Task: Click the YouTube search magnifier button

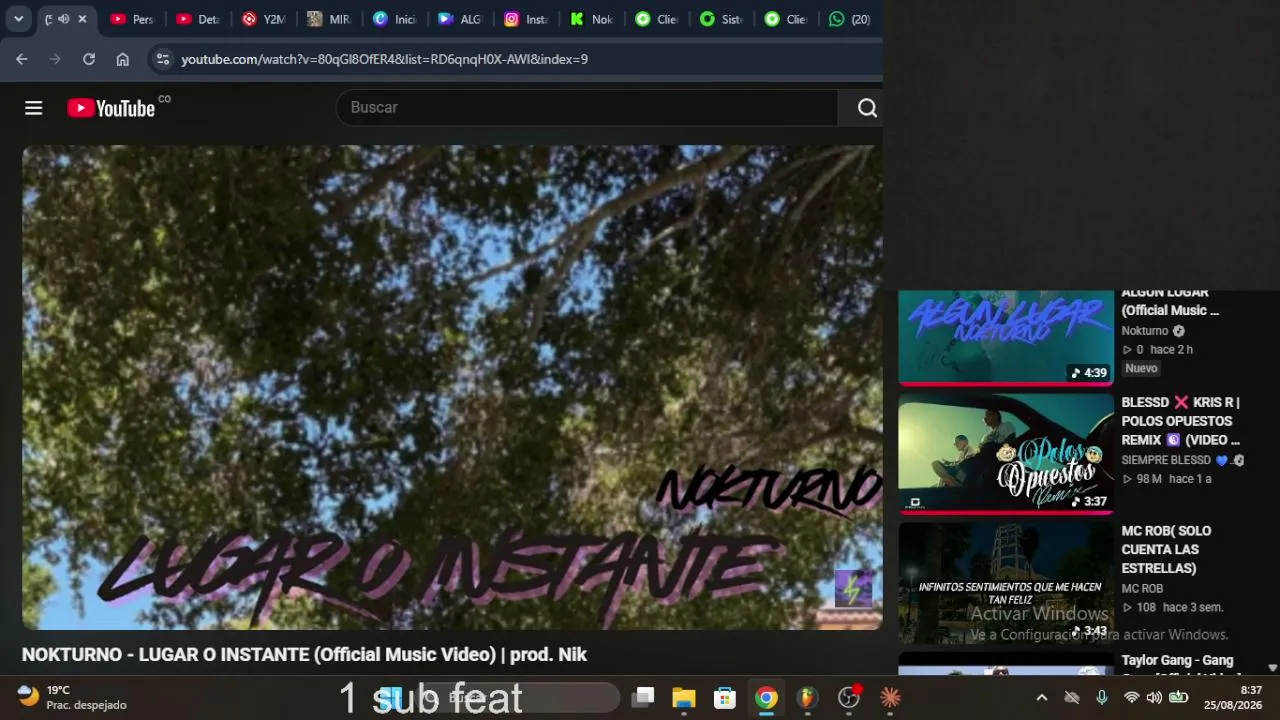Action: (x=867, y=108)
